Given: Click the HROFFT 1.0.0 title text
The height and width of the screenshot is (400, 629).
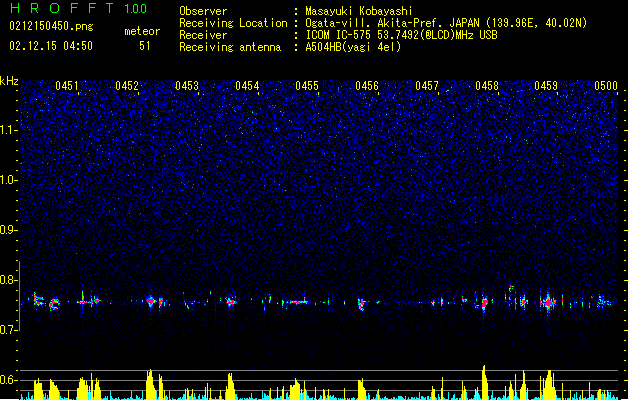Looking at the screenshot, I should (x=79, y=8).
